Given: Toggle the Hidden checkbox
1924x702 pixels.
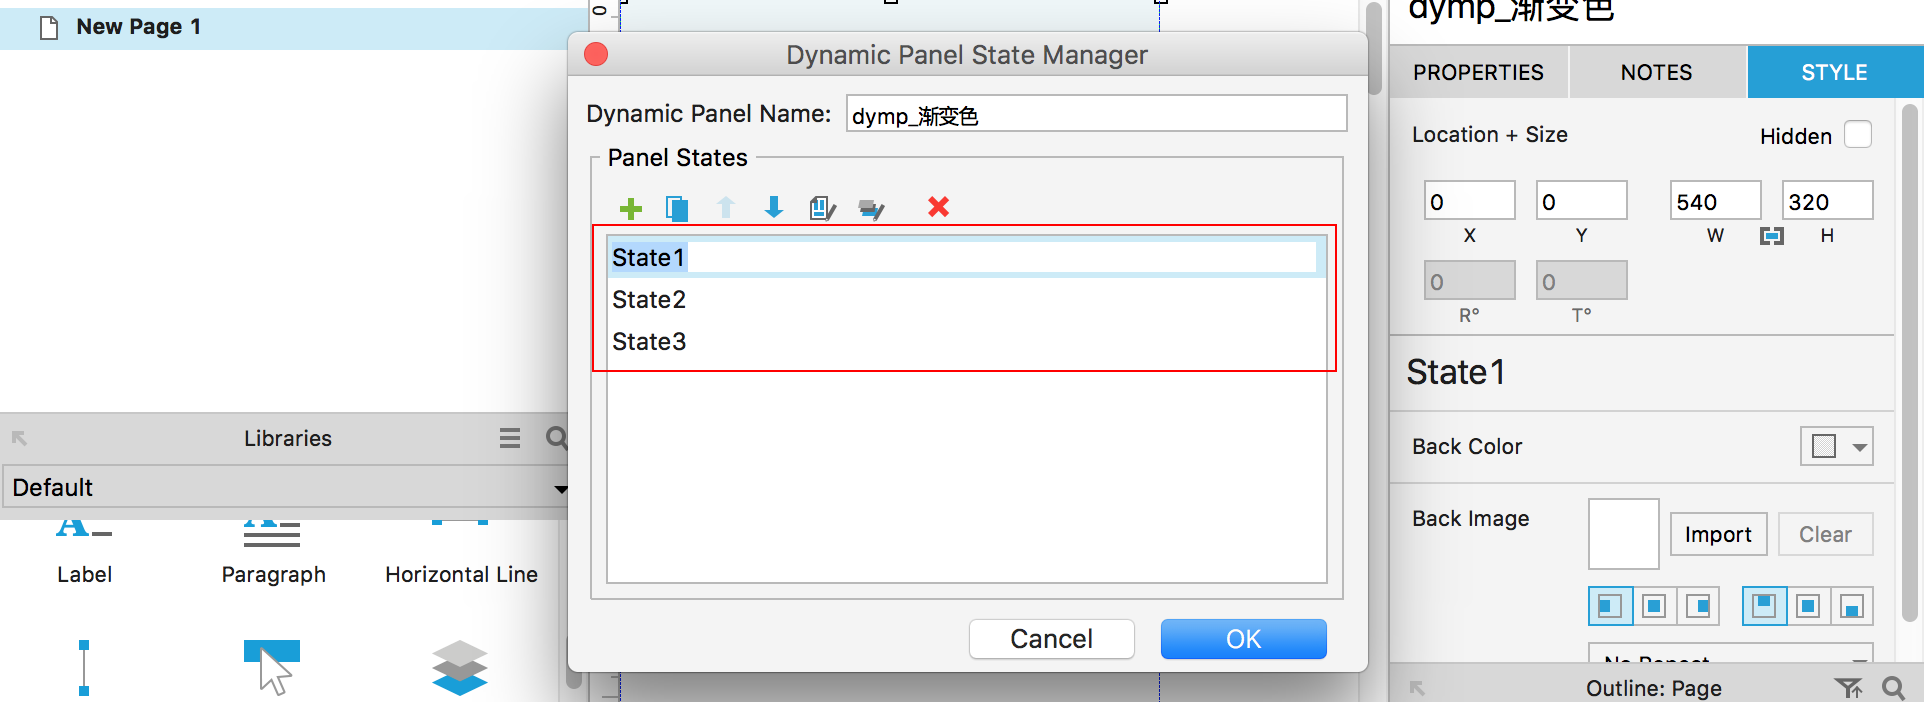Looking at the screenshot, I should coord(1857,135).
